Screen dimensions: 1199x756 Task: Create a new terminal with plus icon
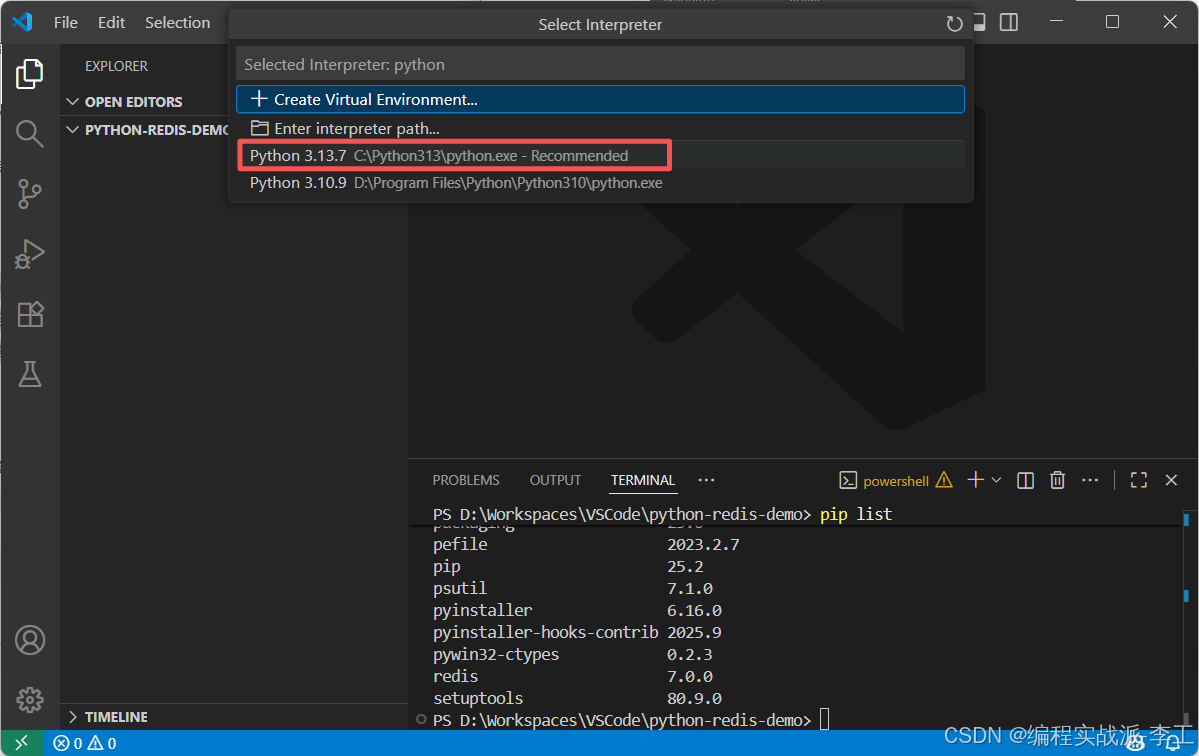coord(975,480)
